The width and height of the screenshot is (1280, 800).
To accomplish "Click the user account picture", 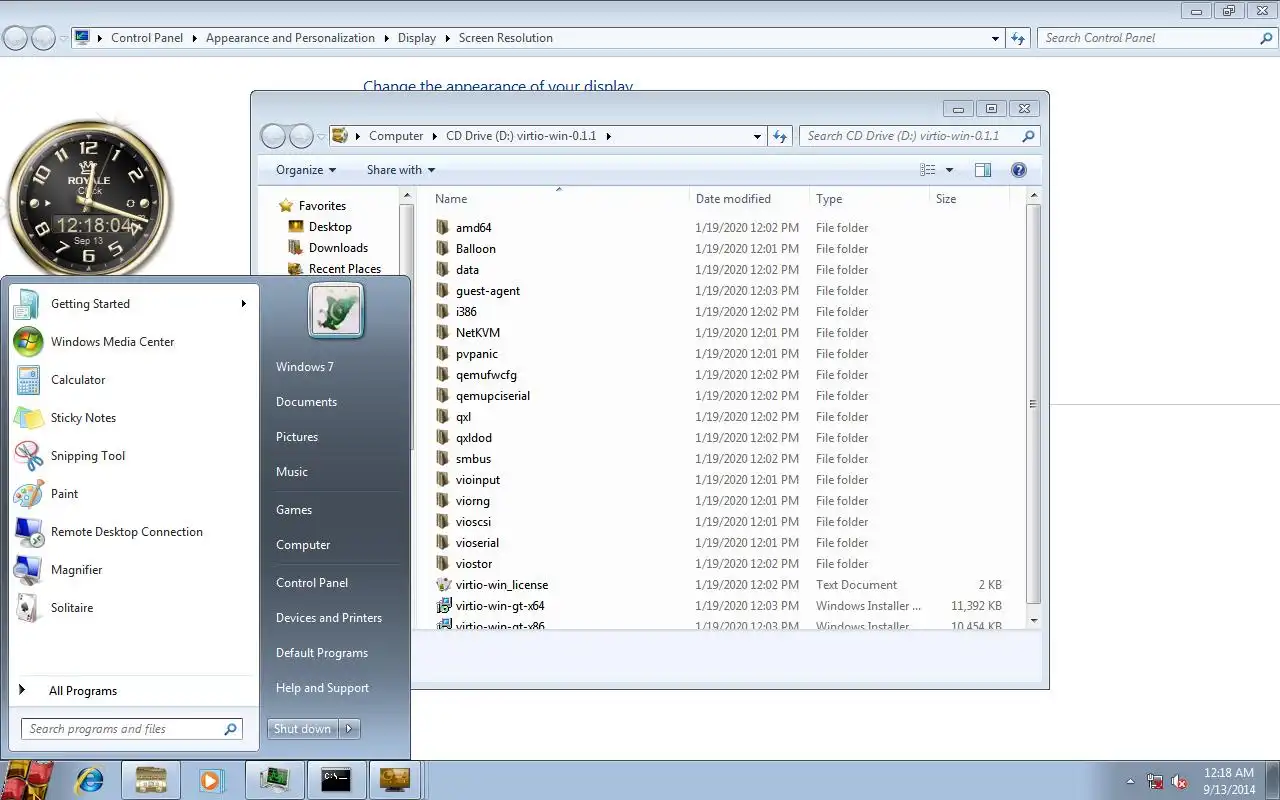I will click(336, 310).
